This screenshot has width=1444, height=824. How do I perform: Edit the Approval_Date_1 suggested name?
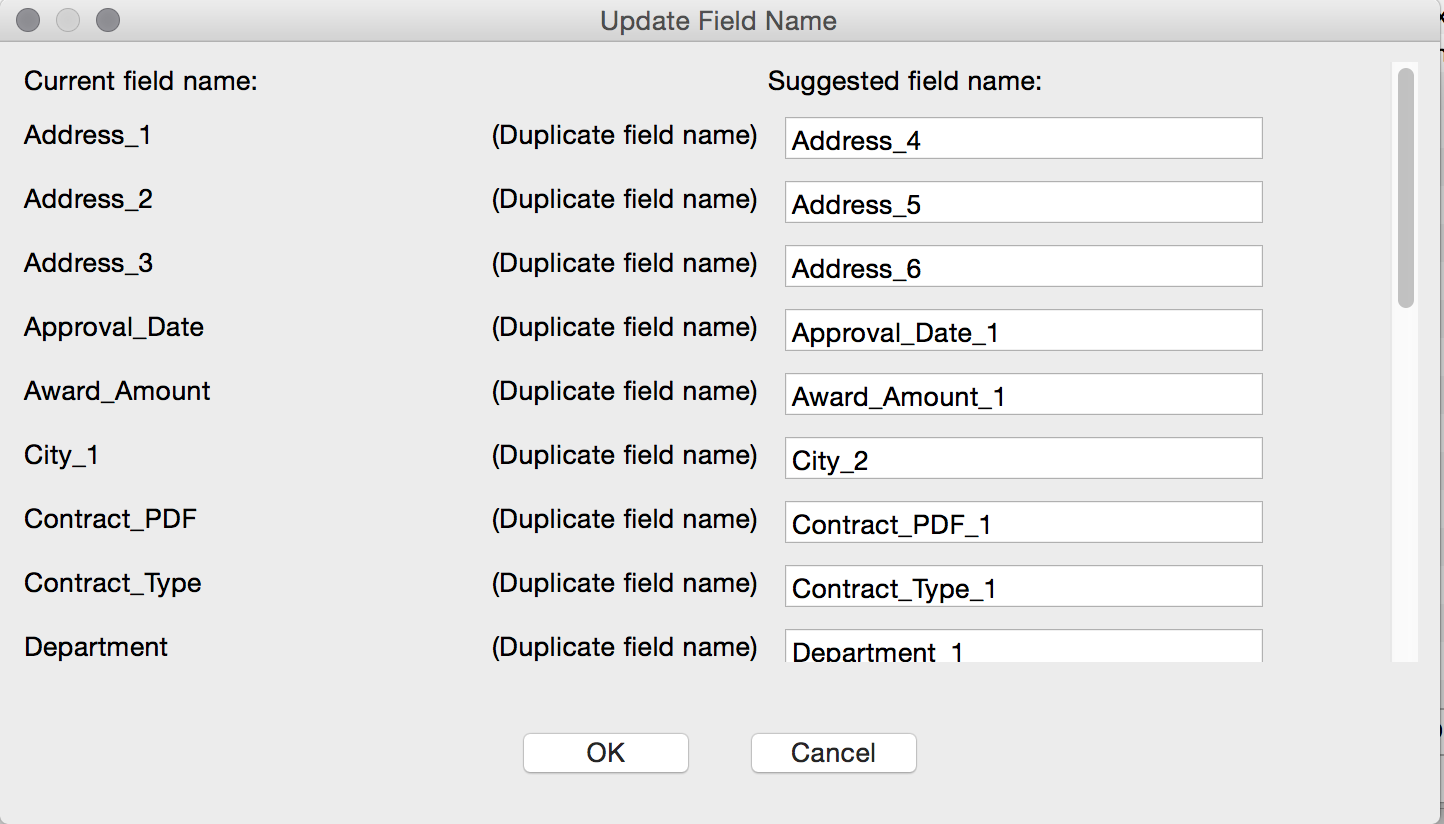[1022, 330]
